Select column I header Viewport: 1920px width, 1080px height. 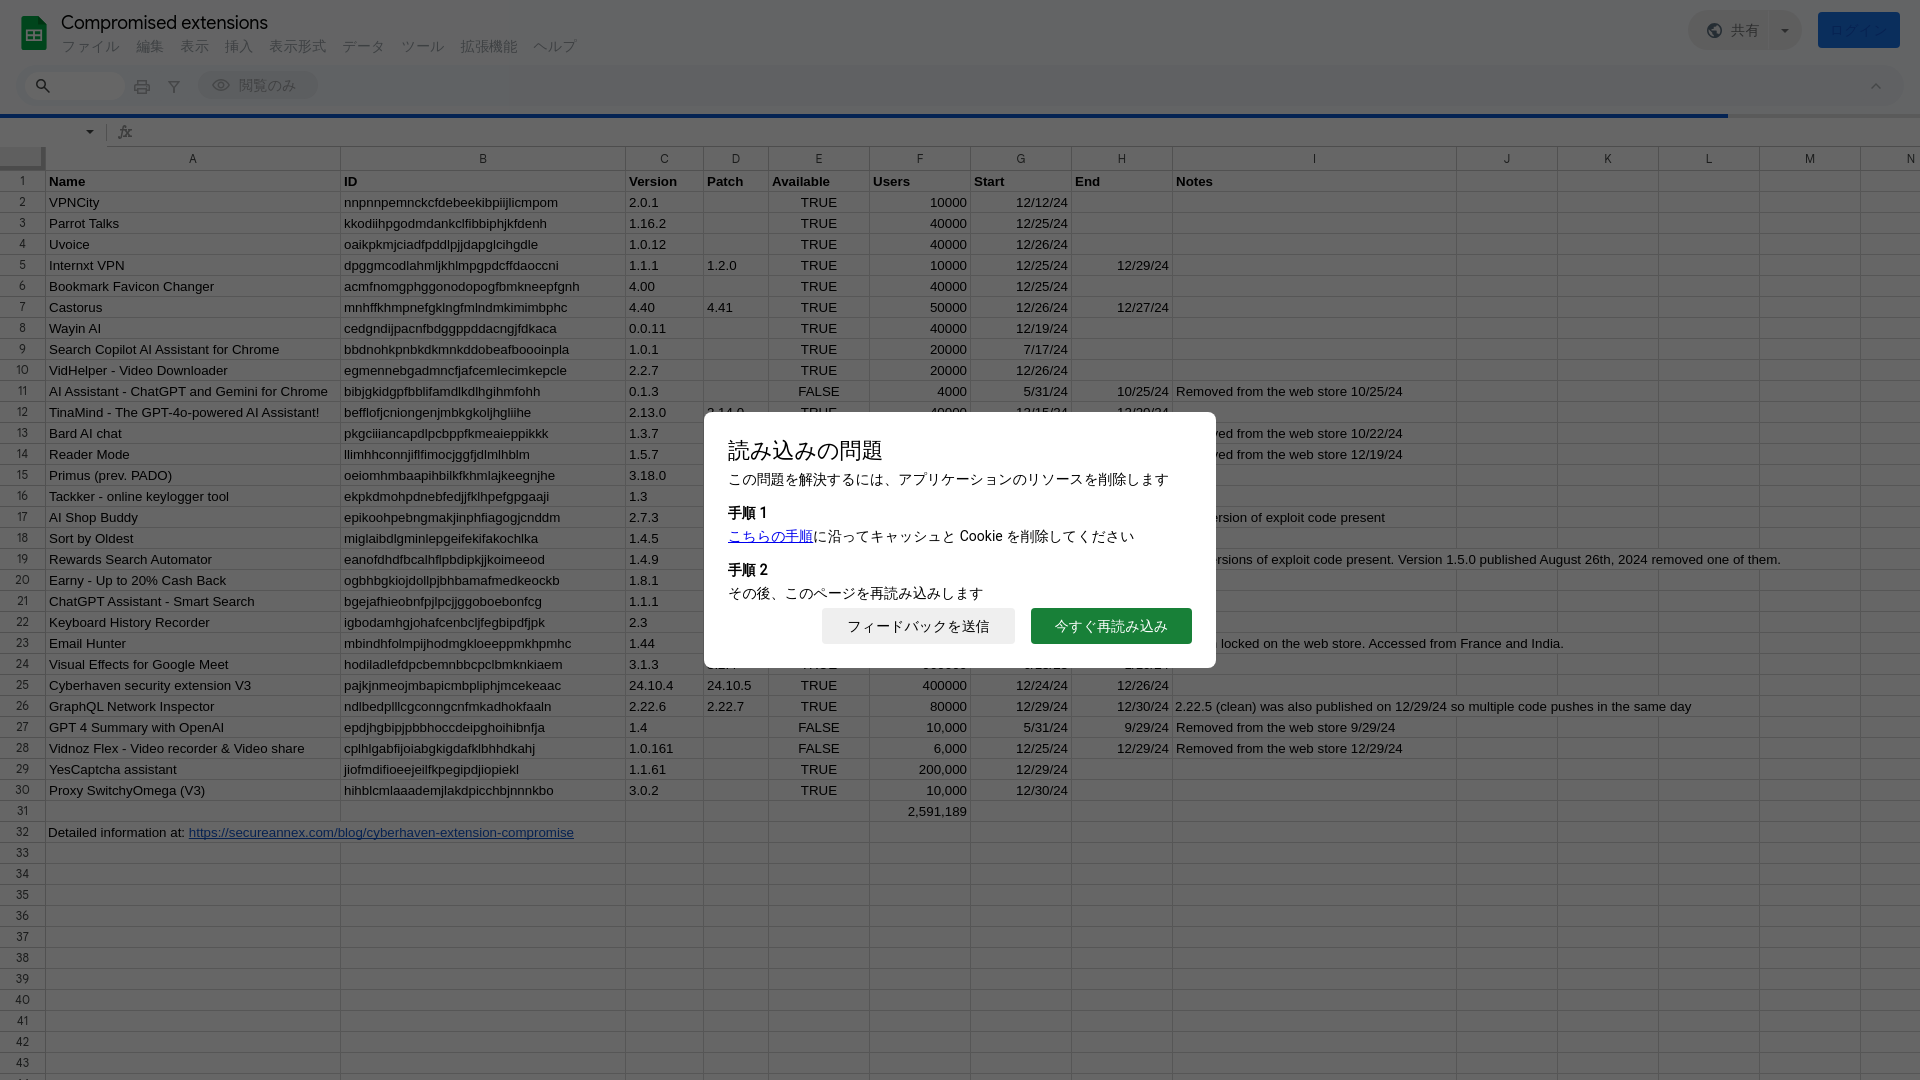(x=1314, y=159)
